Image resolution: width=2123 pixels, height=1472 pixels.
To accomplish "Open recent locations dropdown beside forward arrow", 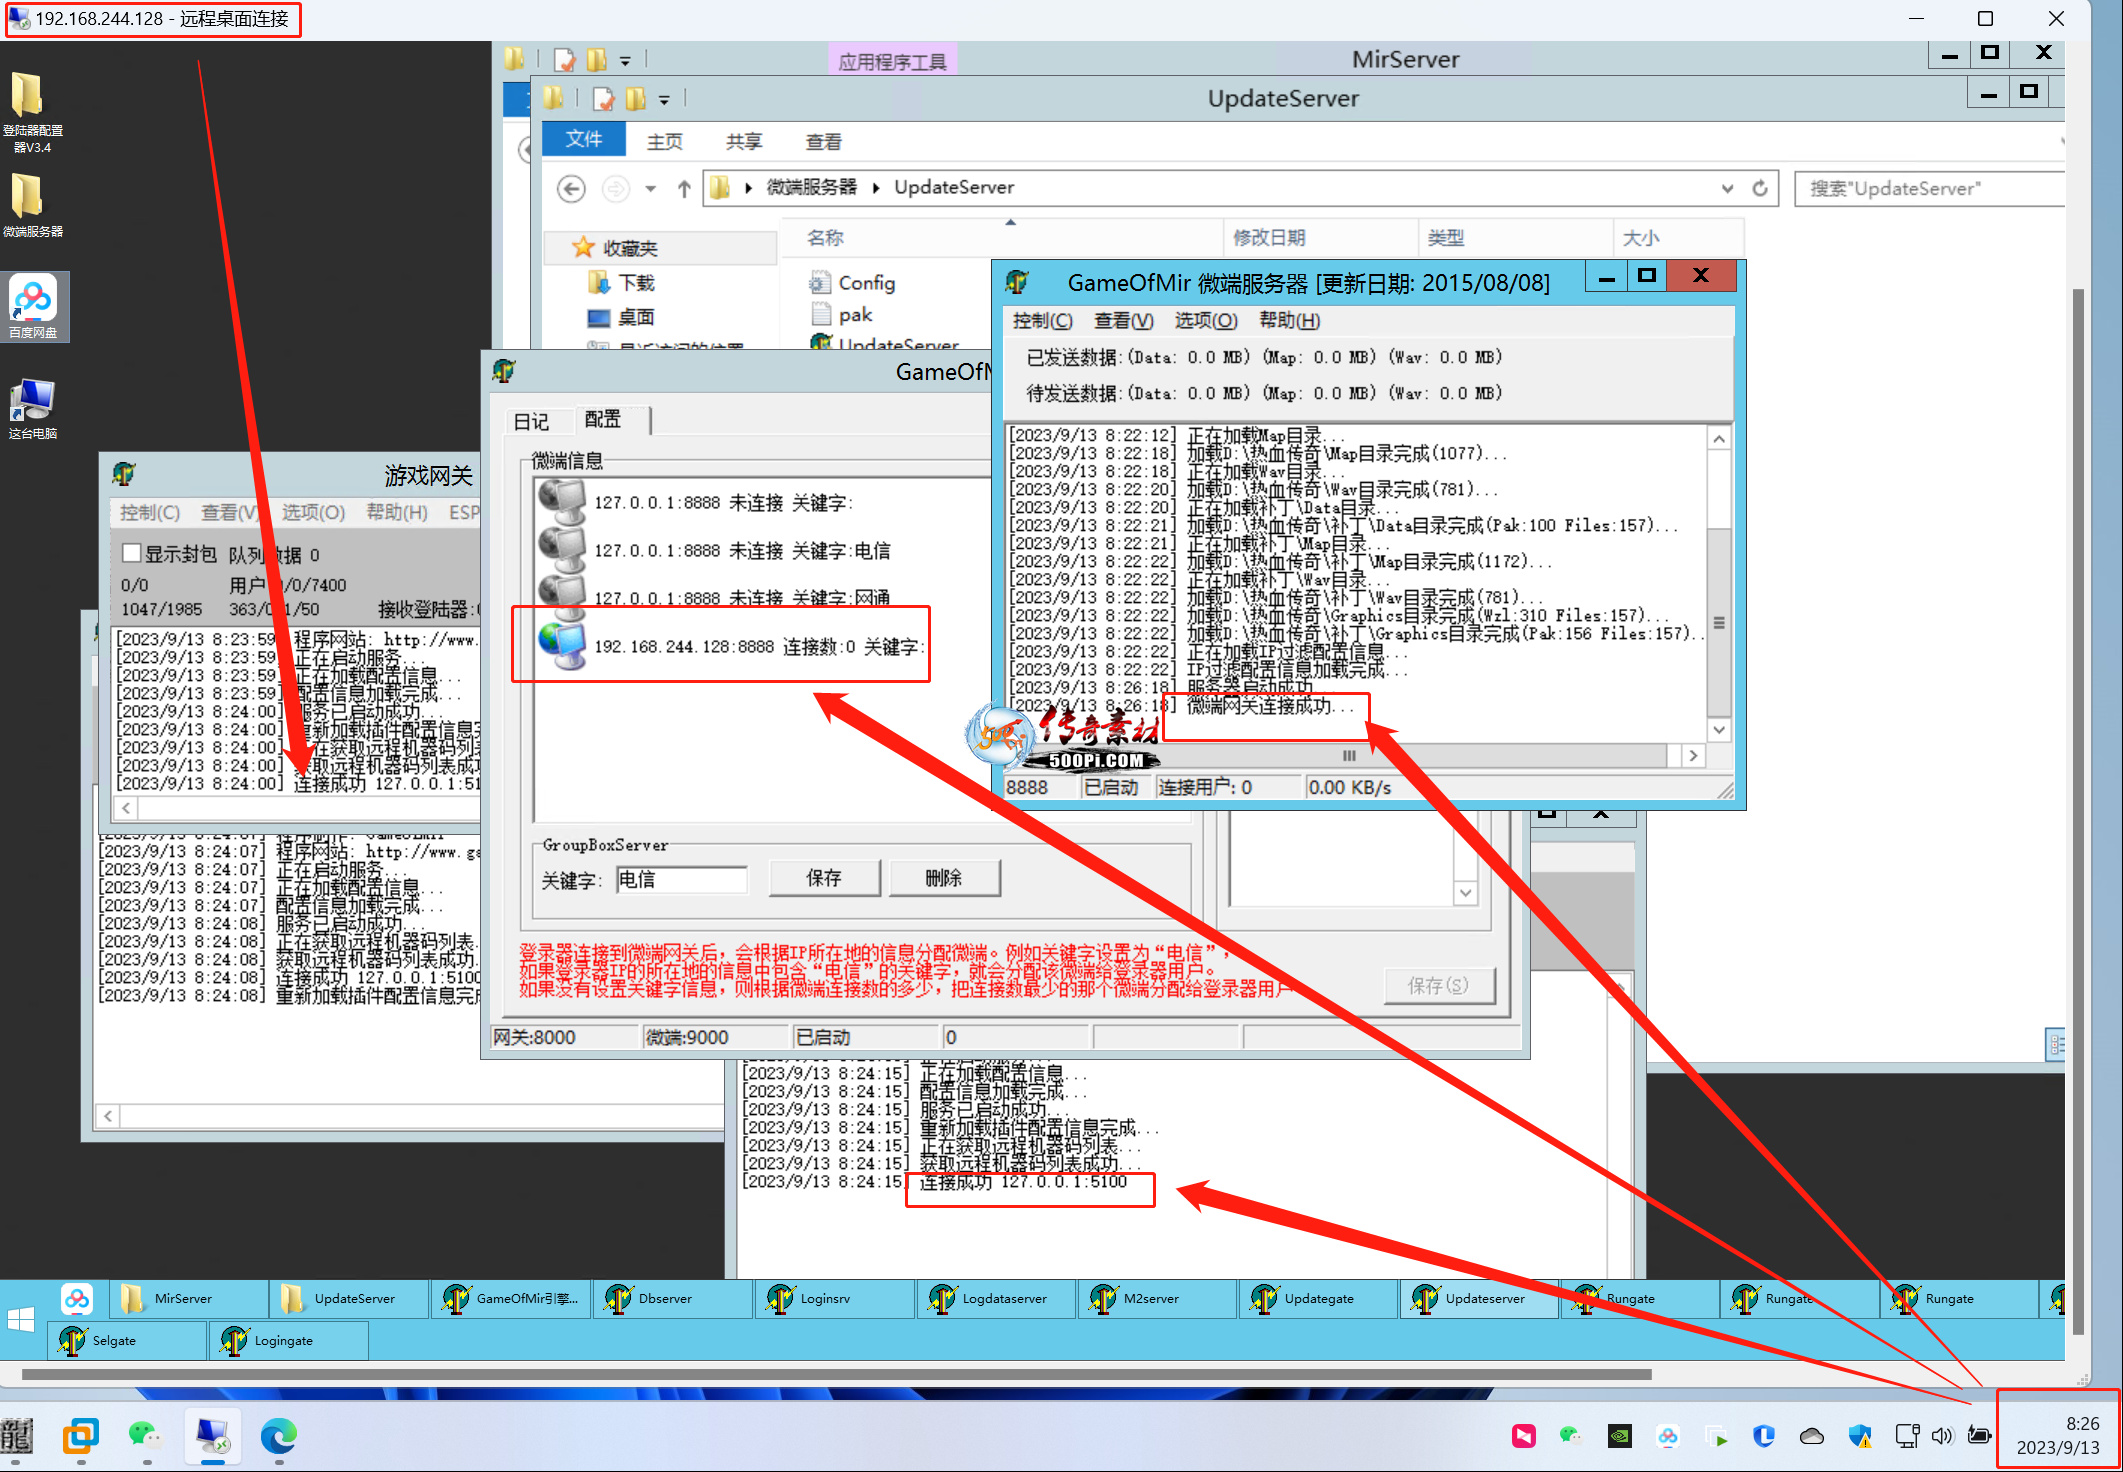I will 651,188.
